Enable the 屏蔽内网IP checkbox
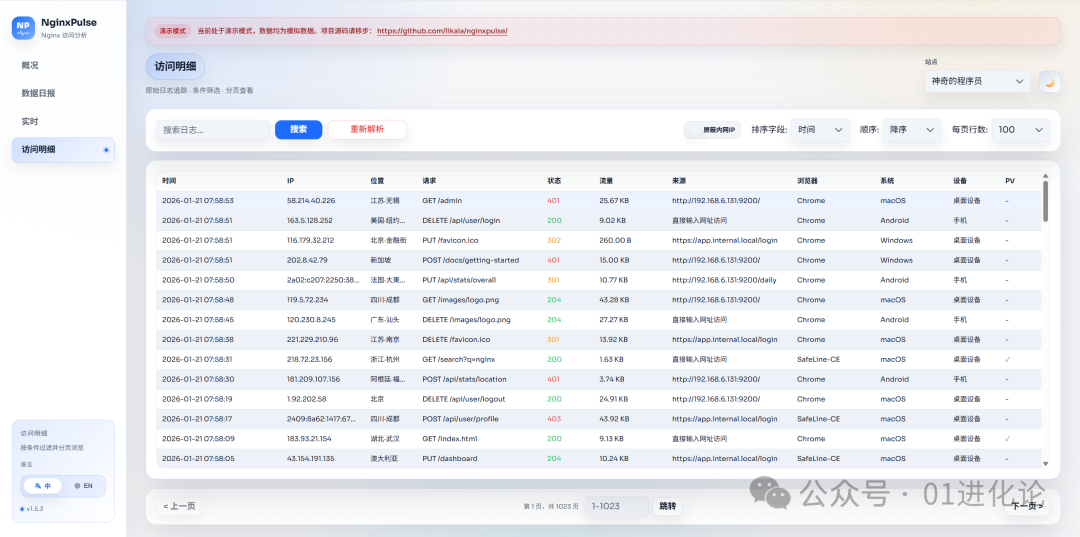1080x537 pixels. coord(695,129)
